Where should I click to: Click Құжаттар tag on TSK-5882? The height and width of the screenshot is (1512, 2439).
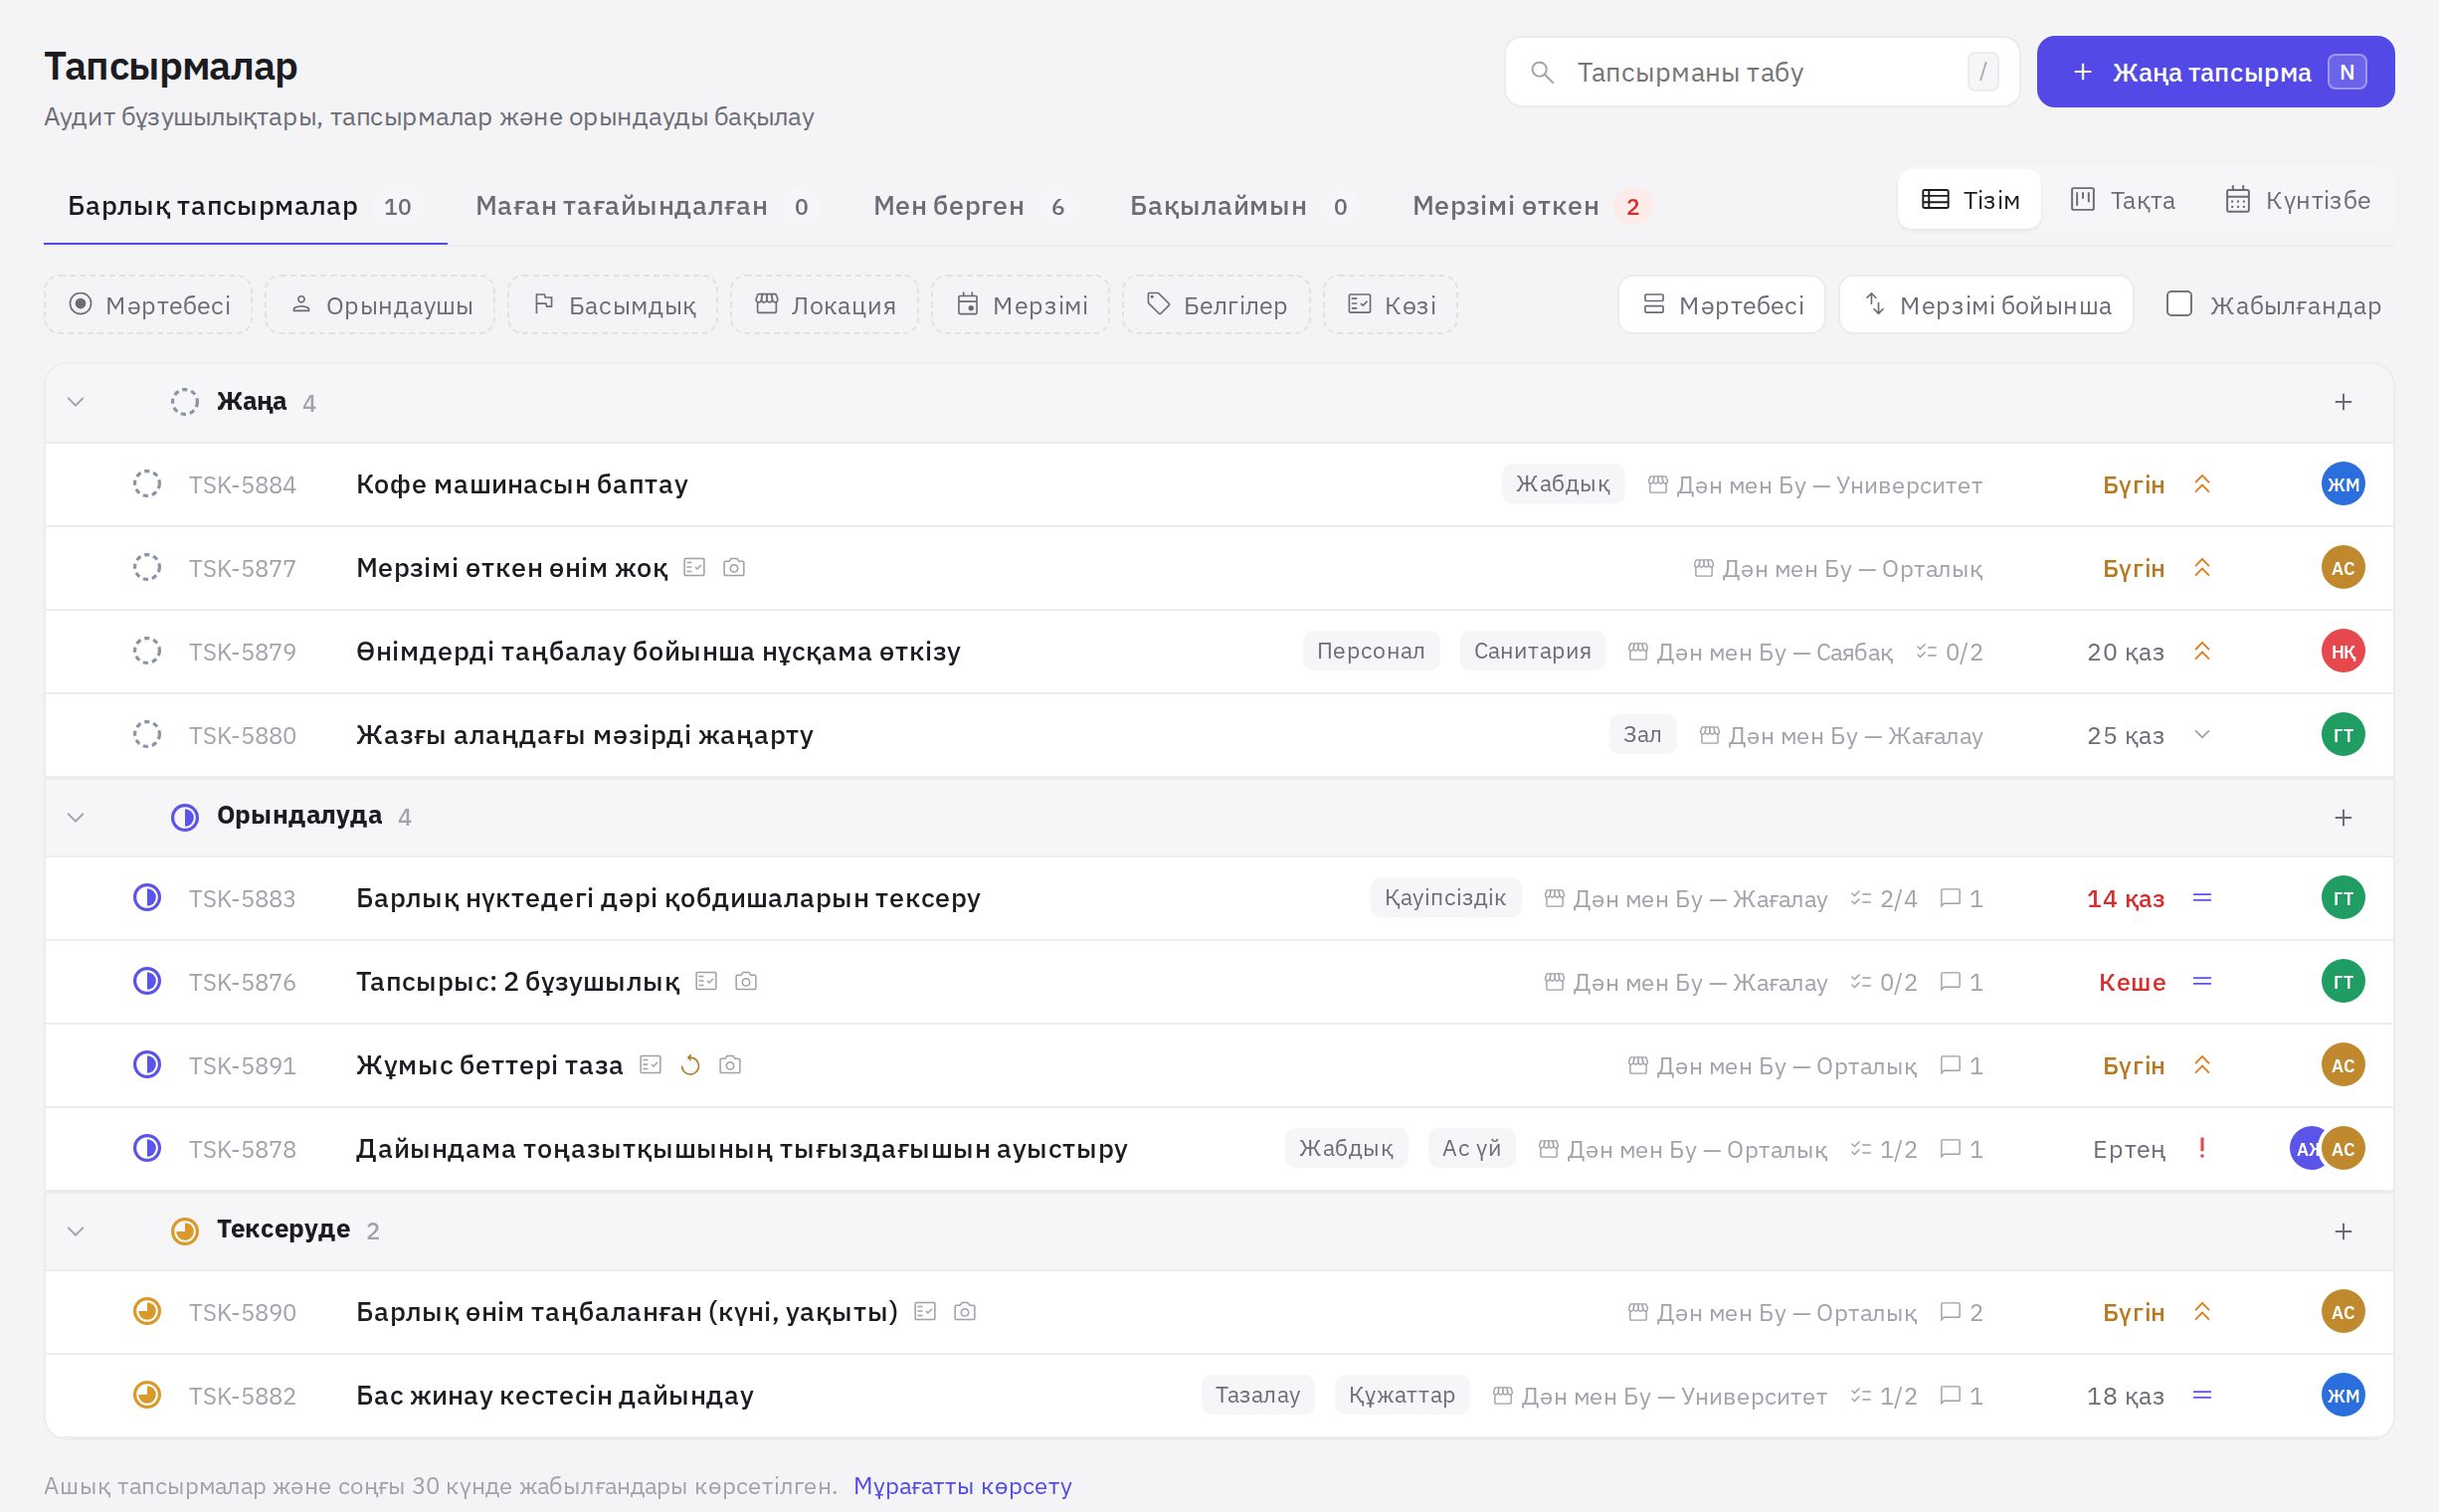tap(1402, 1395)
